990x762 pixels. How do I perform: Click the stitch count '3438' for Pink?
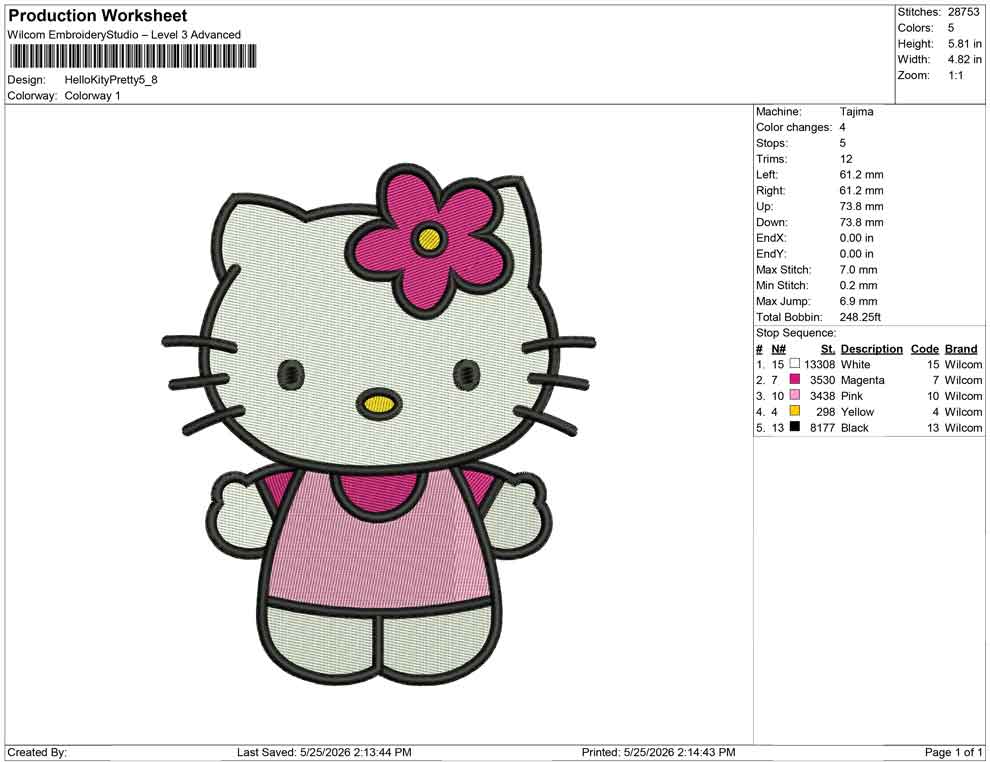pos(823,396)
